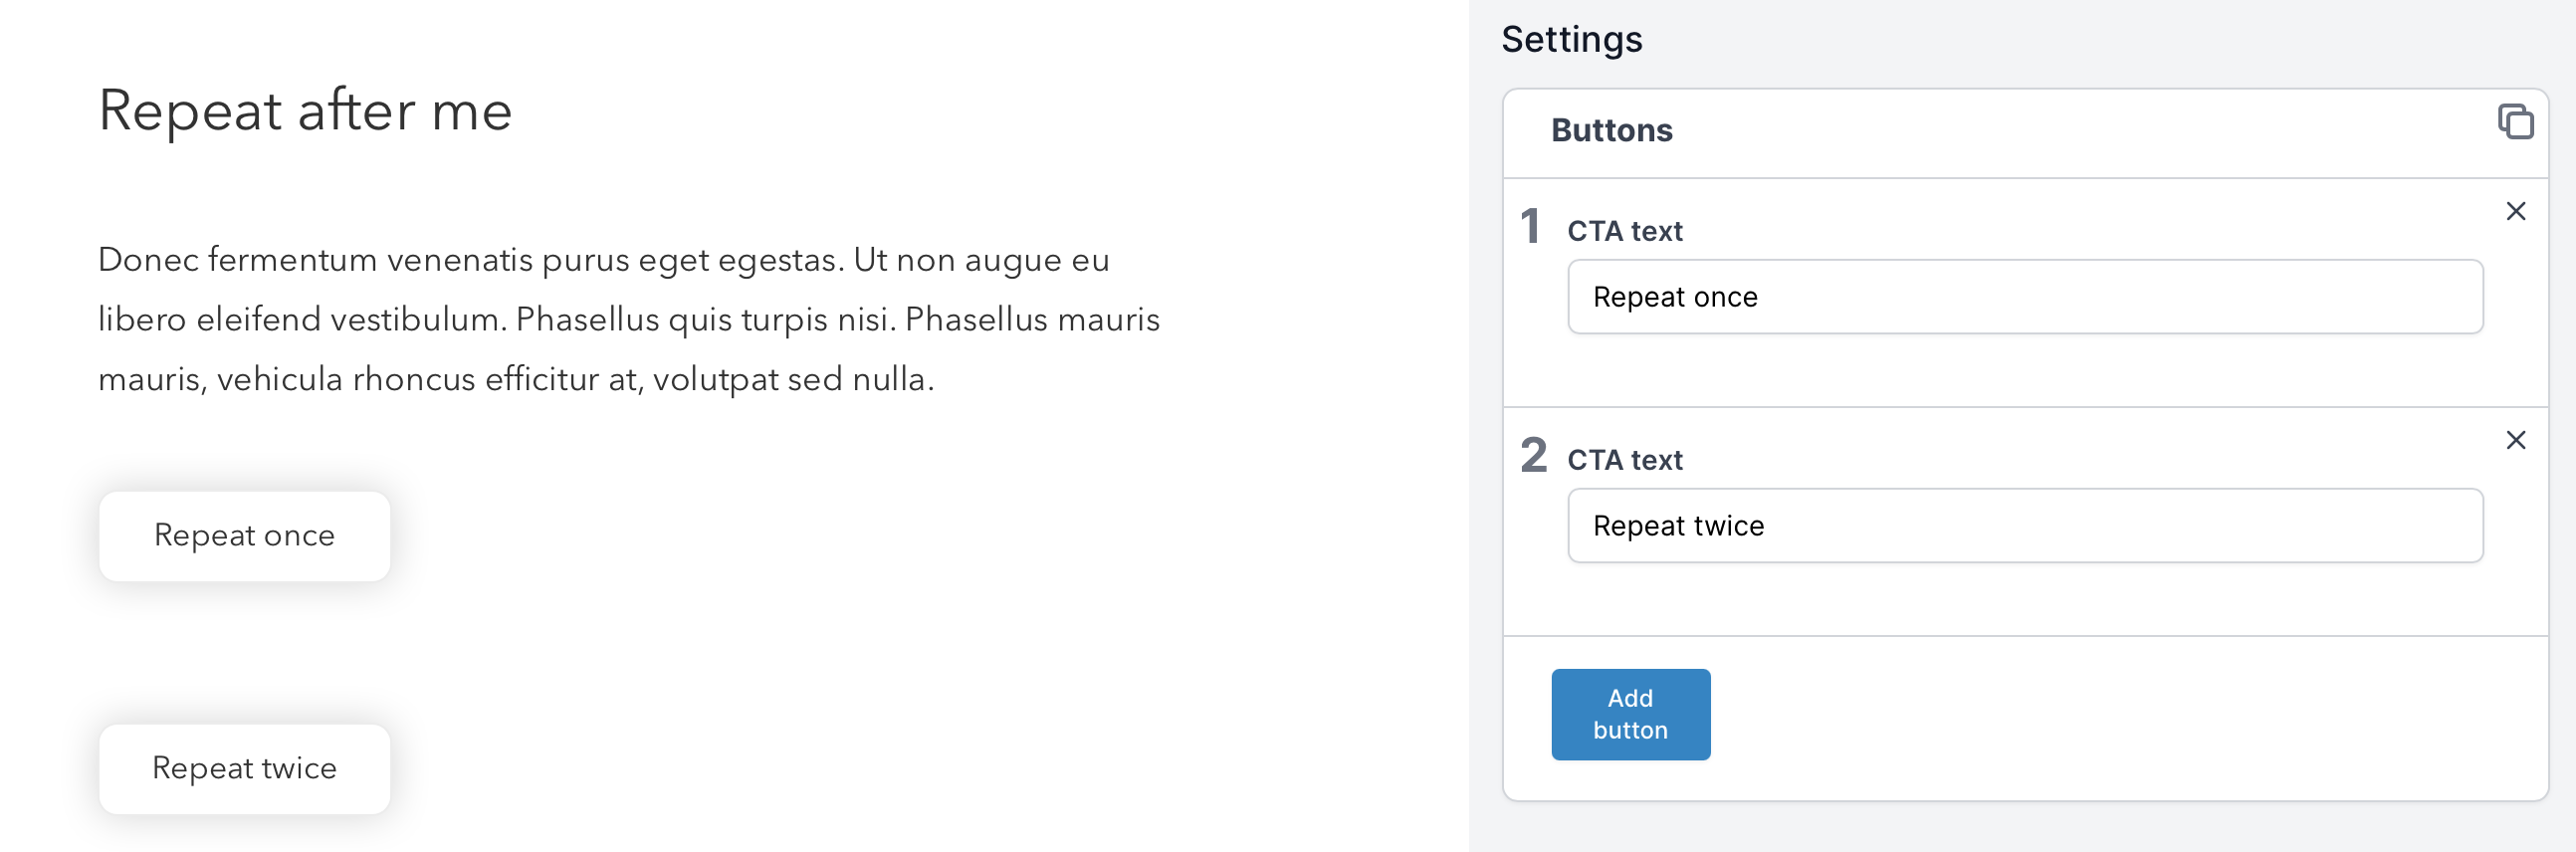Focus the 'Repeat once' CTA text field

pyautogui.click(x=2025, y=297)
